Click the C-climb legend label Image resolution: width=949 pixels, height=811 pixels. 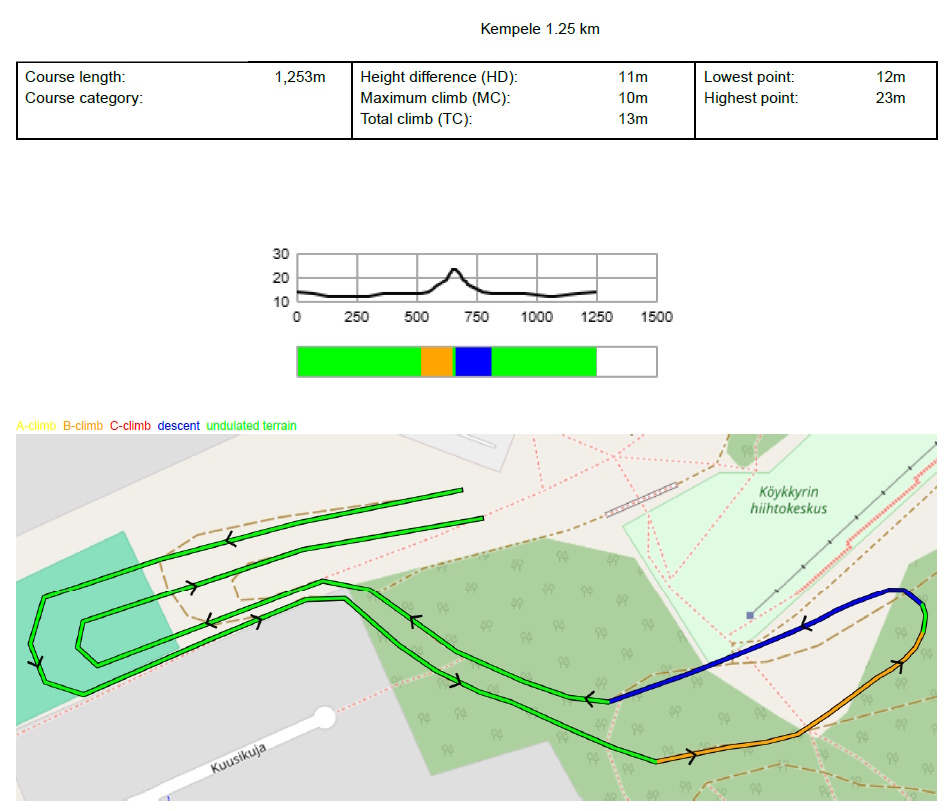(130, 426)
